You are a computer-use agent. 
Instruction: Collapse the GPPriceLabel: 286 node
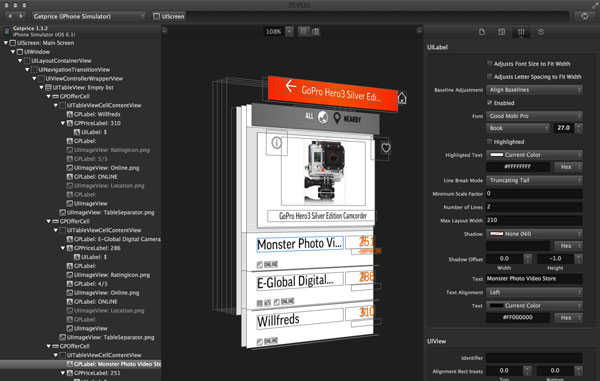click(x=63, y=248)
